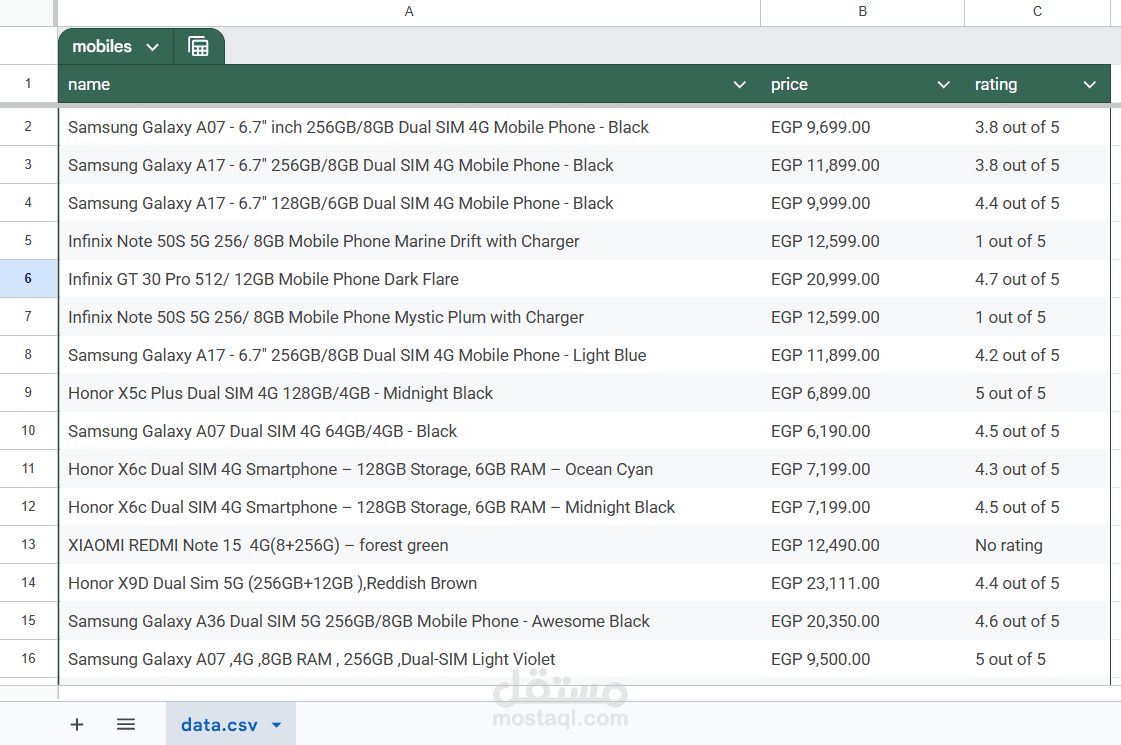1121x745 pixels.
Task: Click the price header cell
Action: tap(862, 84)
